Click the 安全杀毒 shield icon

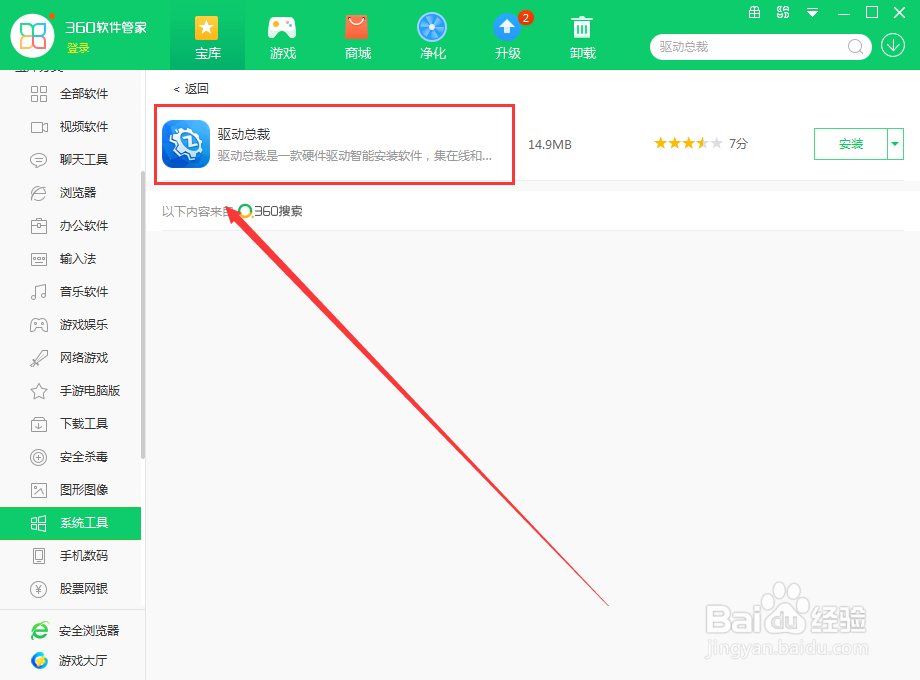tap(39, 457)
